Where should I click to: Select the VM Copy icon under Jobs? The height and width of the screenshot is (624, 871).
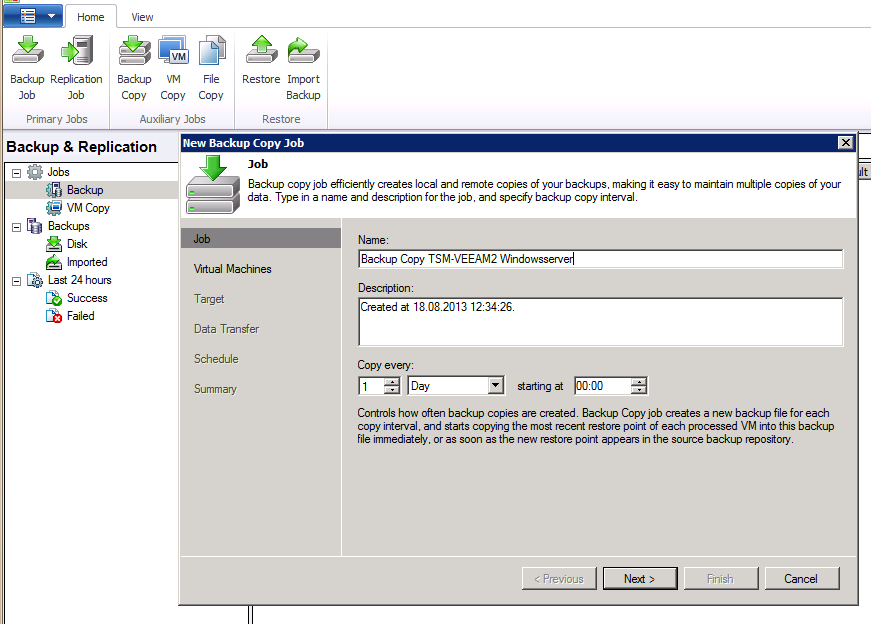54,208
